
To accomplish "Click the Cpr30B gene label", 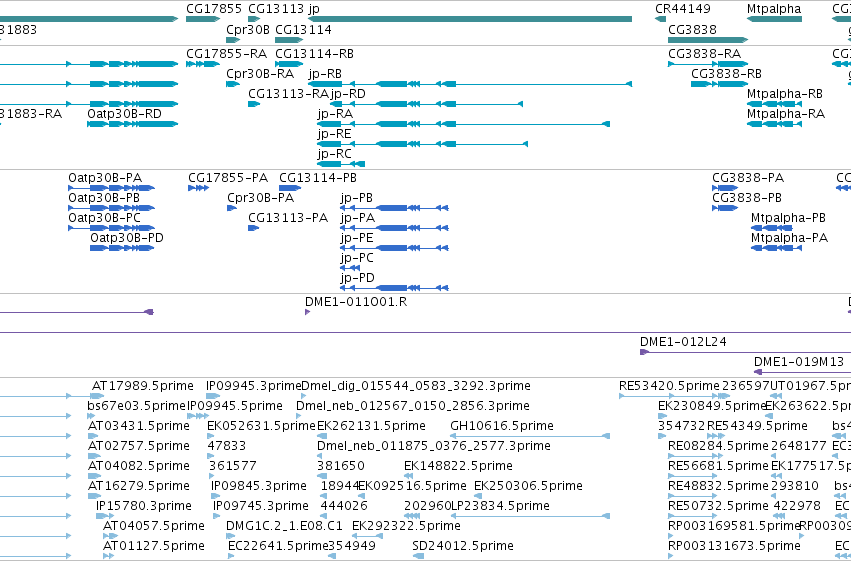I will pos(248,30).
